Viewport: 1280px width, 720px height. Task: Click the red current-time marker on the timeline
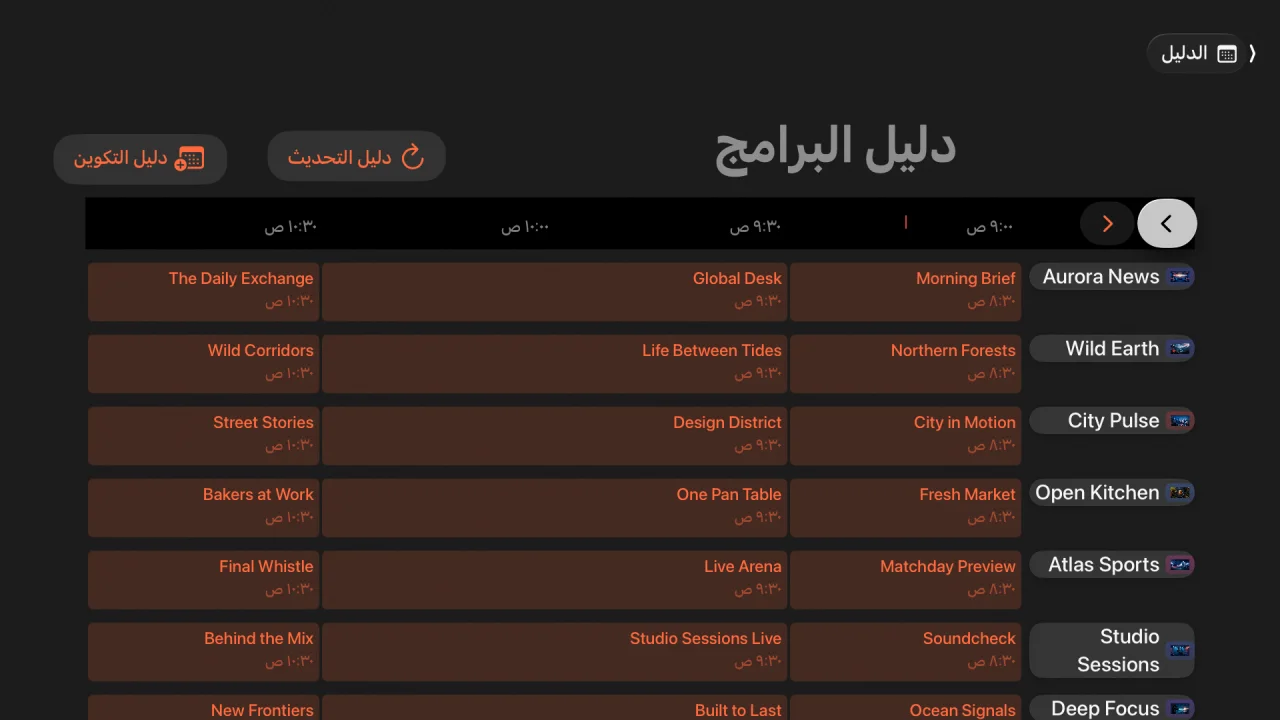point(906,222)
